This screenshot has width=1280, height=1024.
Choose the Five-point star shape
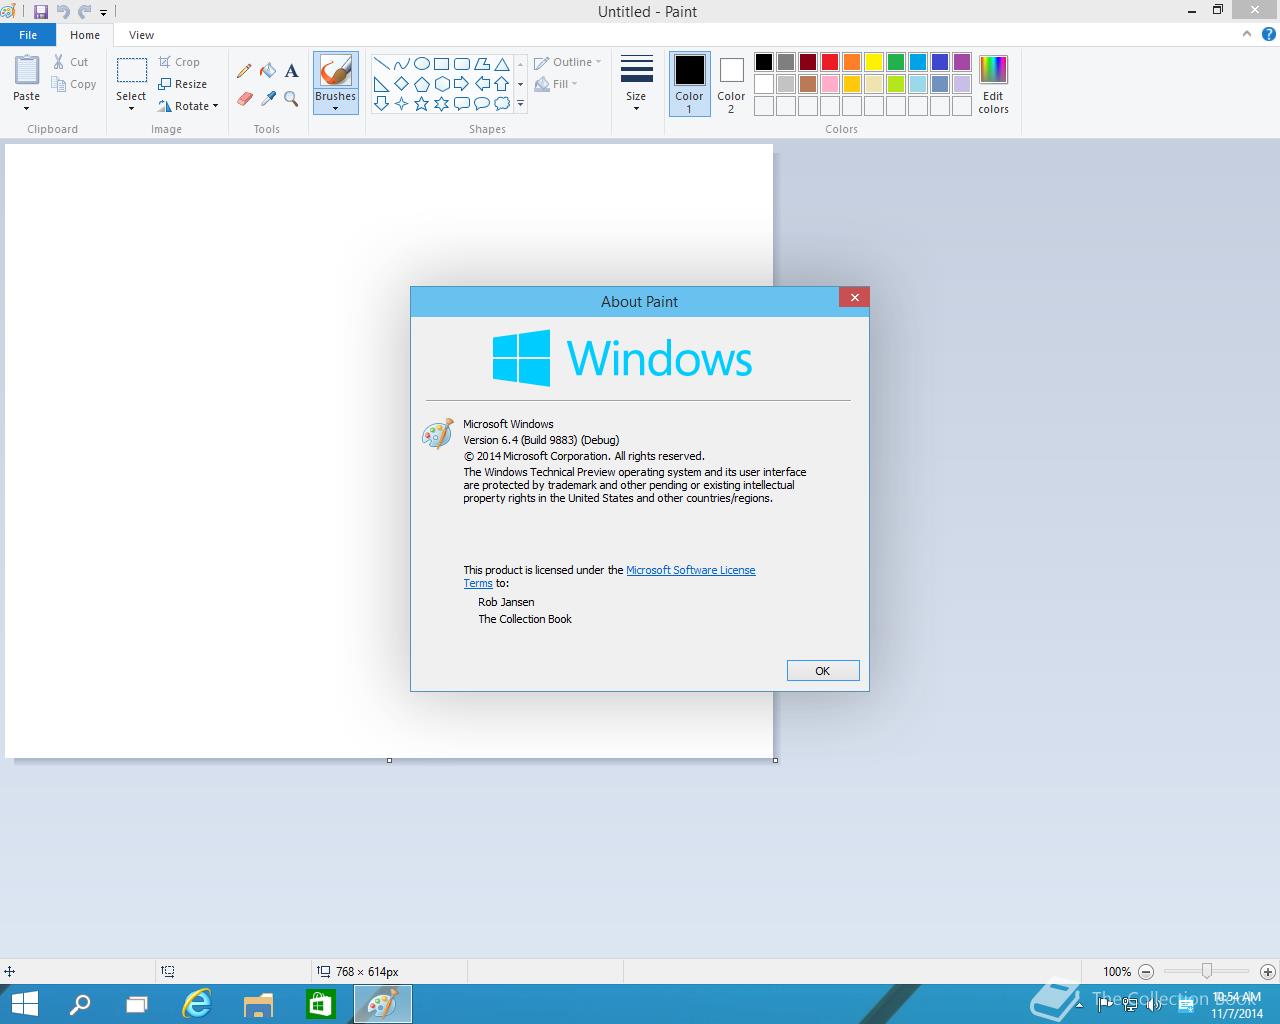421,103
